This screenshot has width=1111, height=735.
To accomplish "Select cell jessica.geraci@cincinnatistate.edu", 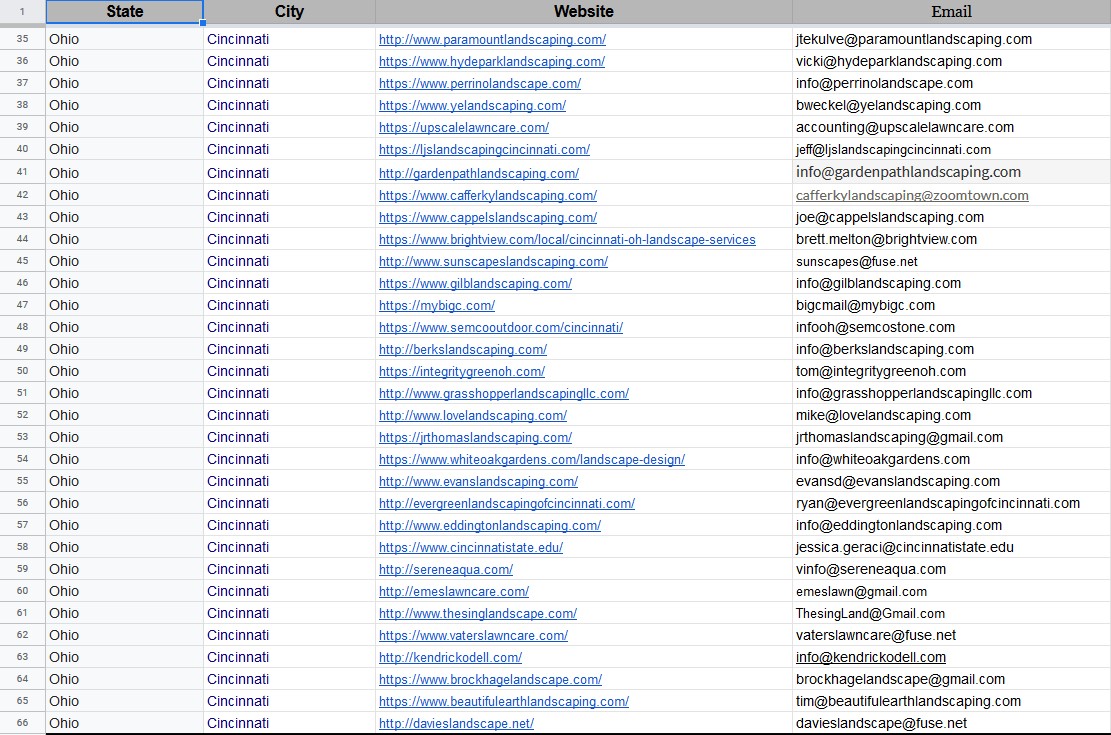I will coord(952,546).
